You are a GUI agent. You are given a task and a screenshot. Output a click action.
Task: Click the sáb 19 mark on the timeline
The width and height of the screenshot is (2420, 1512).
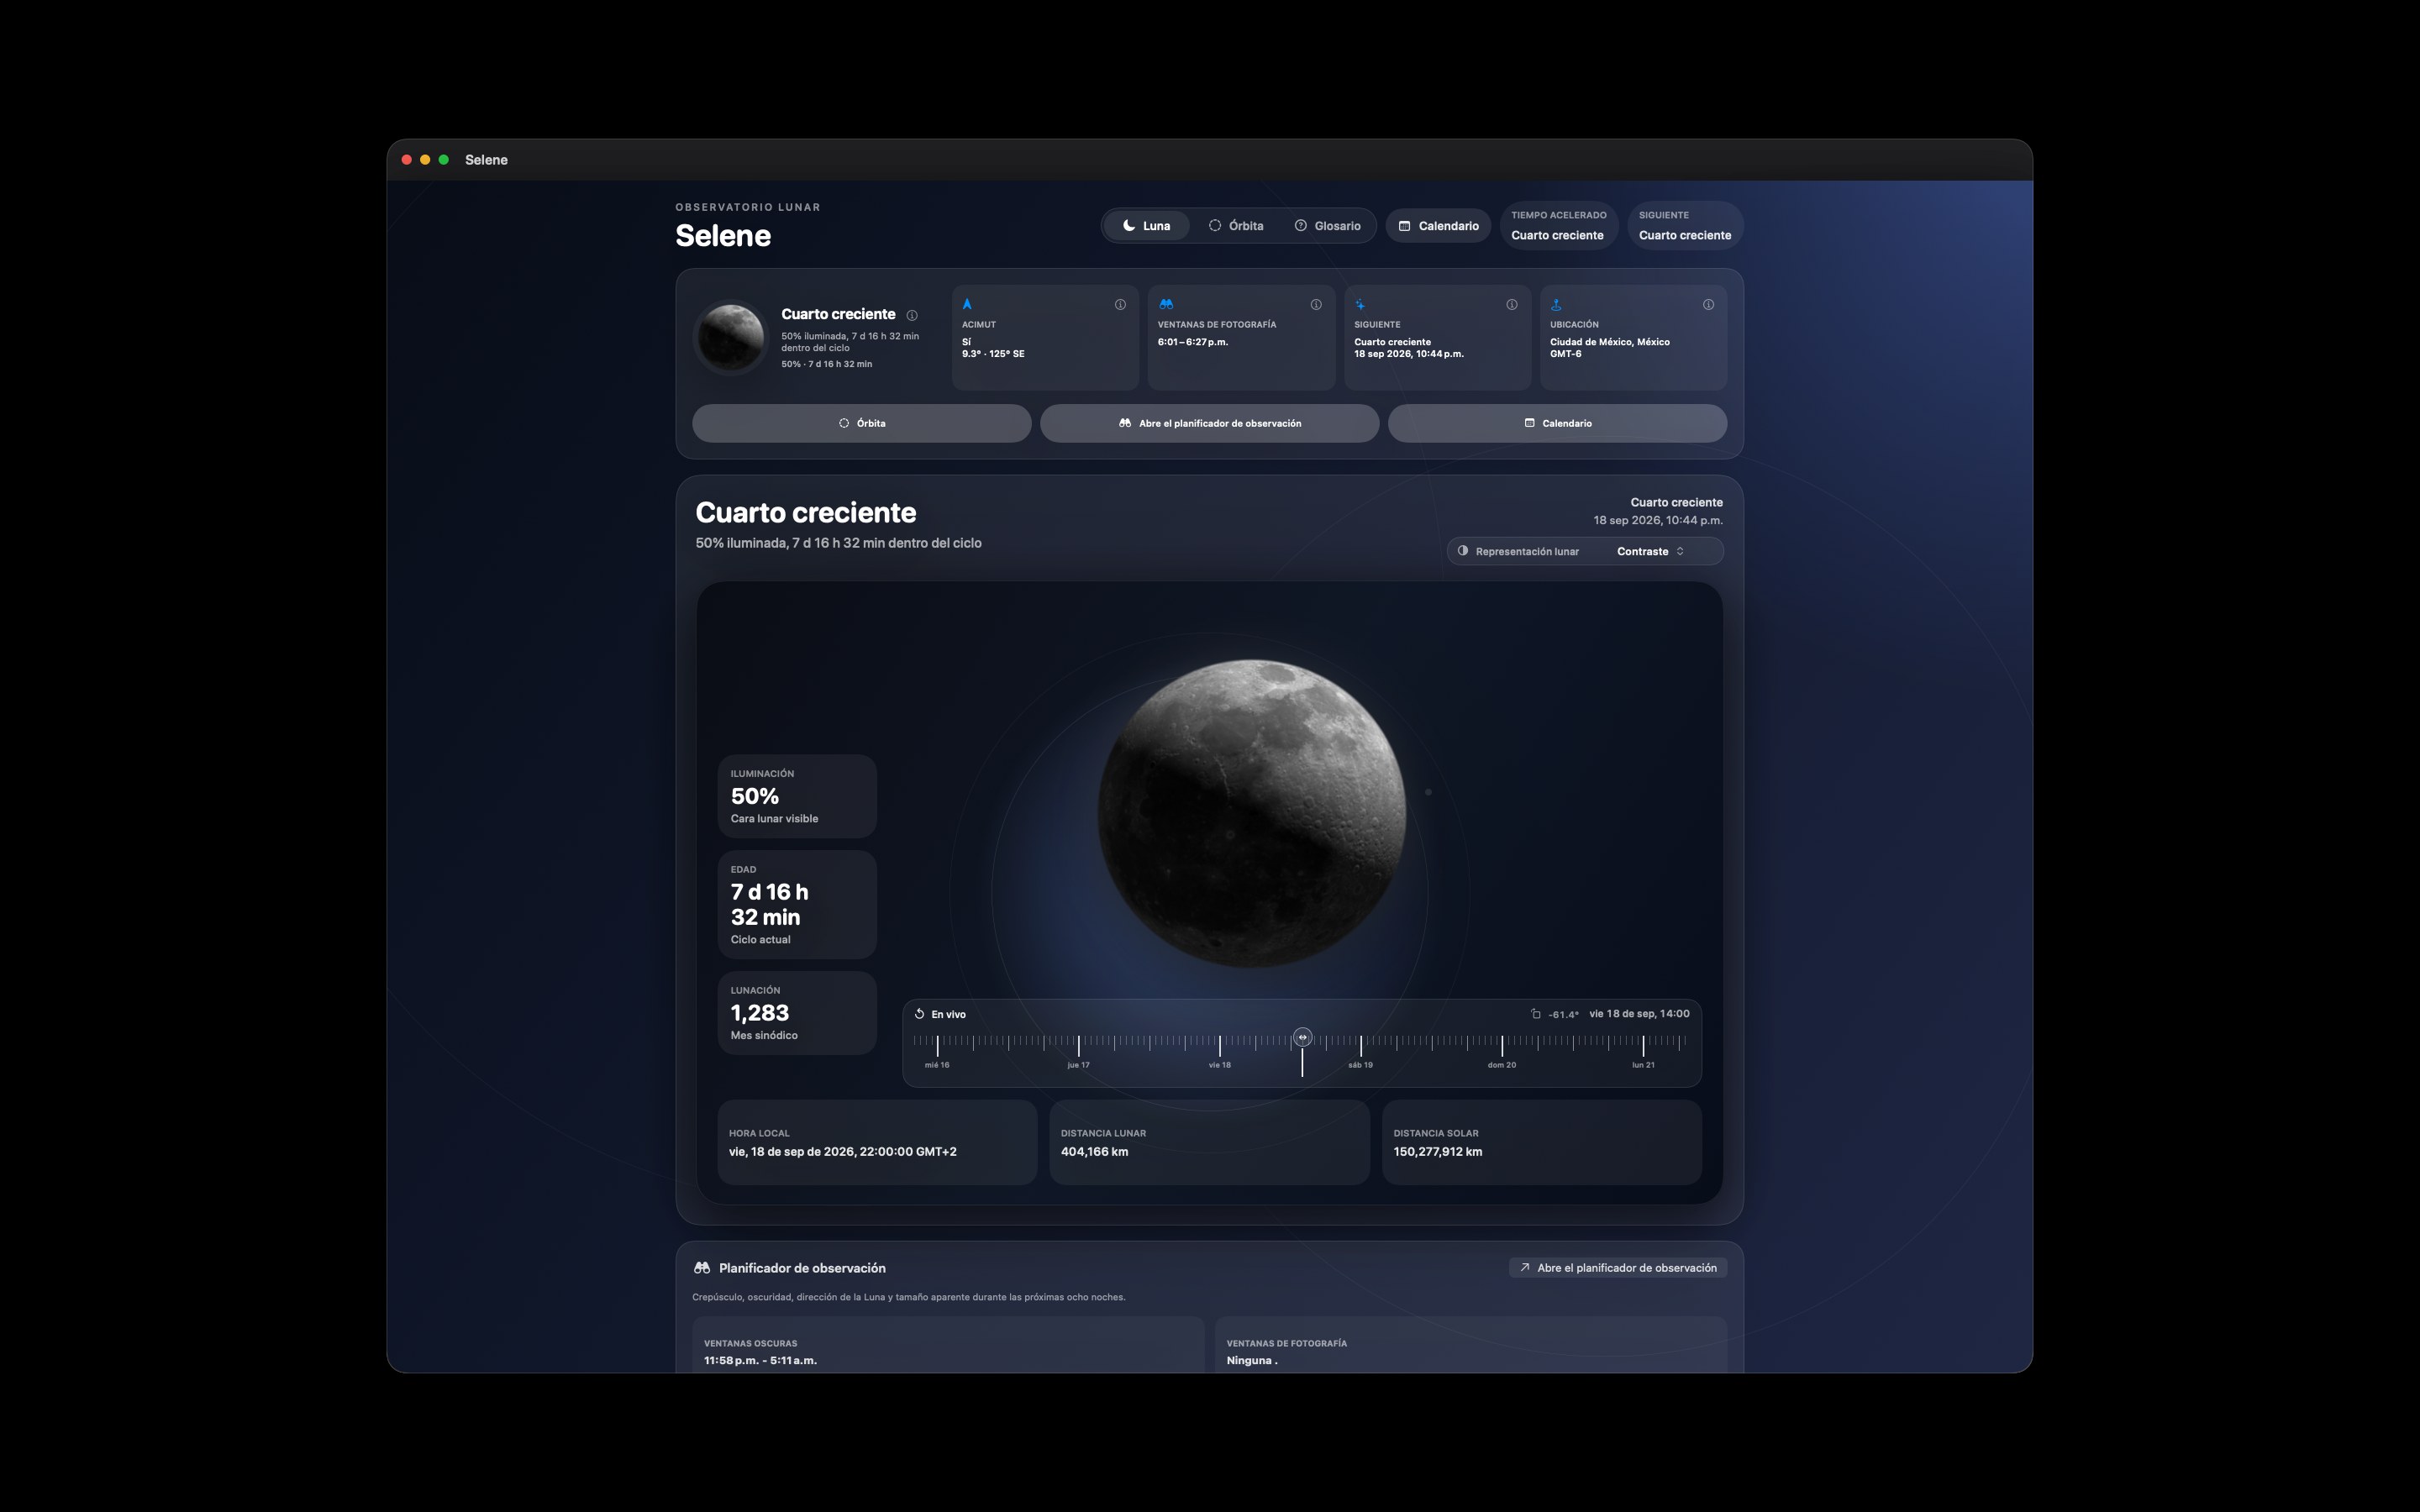pos(1360,1065)
